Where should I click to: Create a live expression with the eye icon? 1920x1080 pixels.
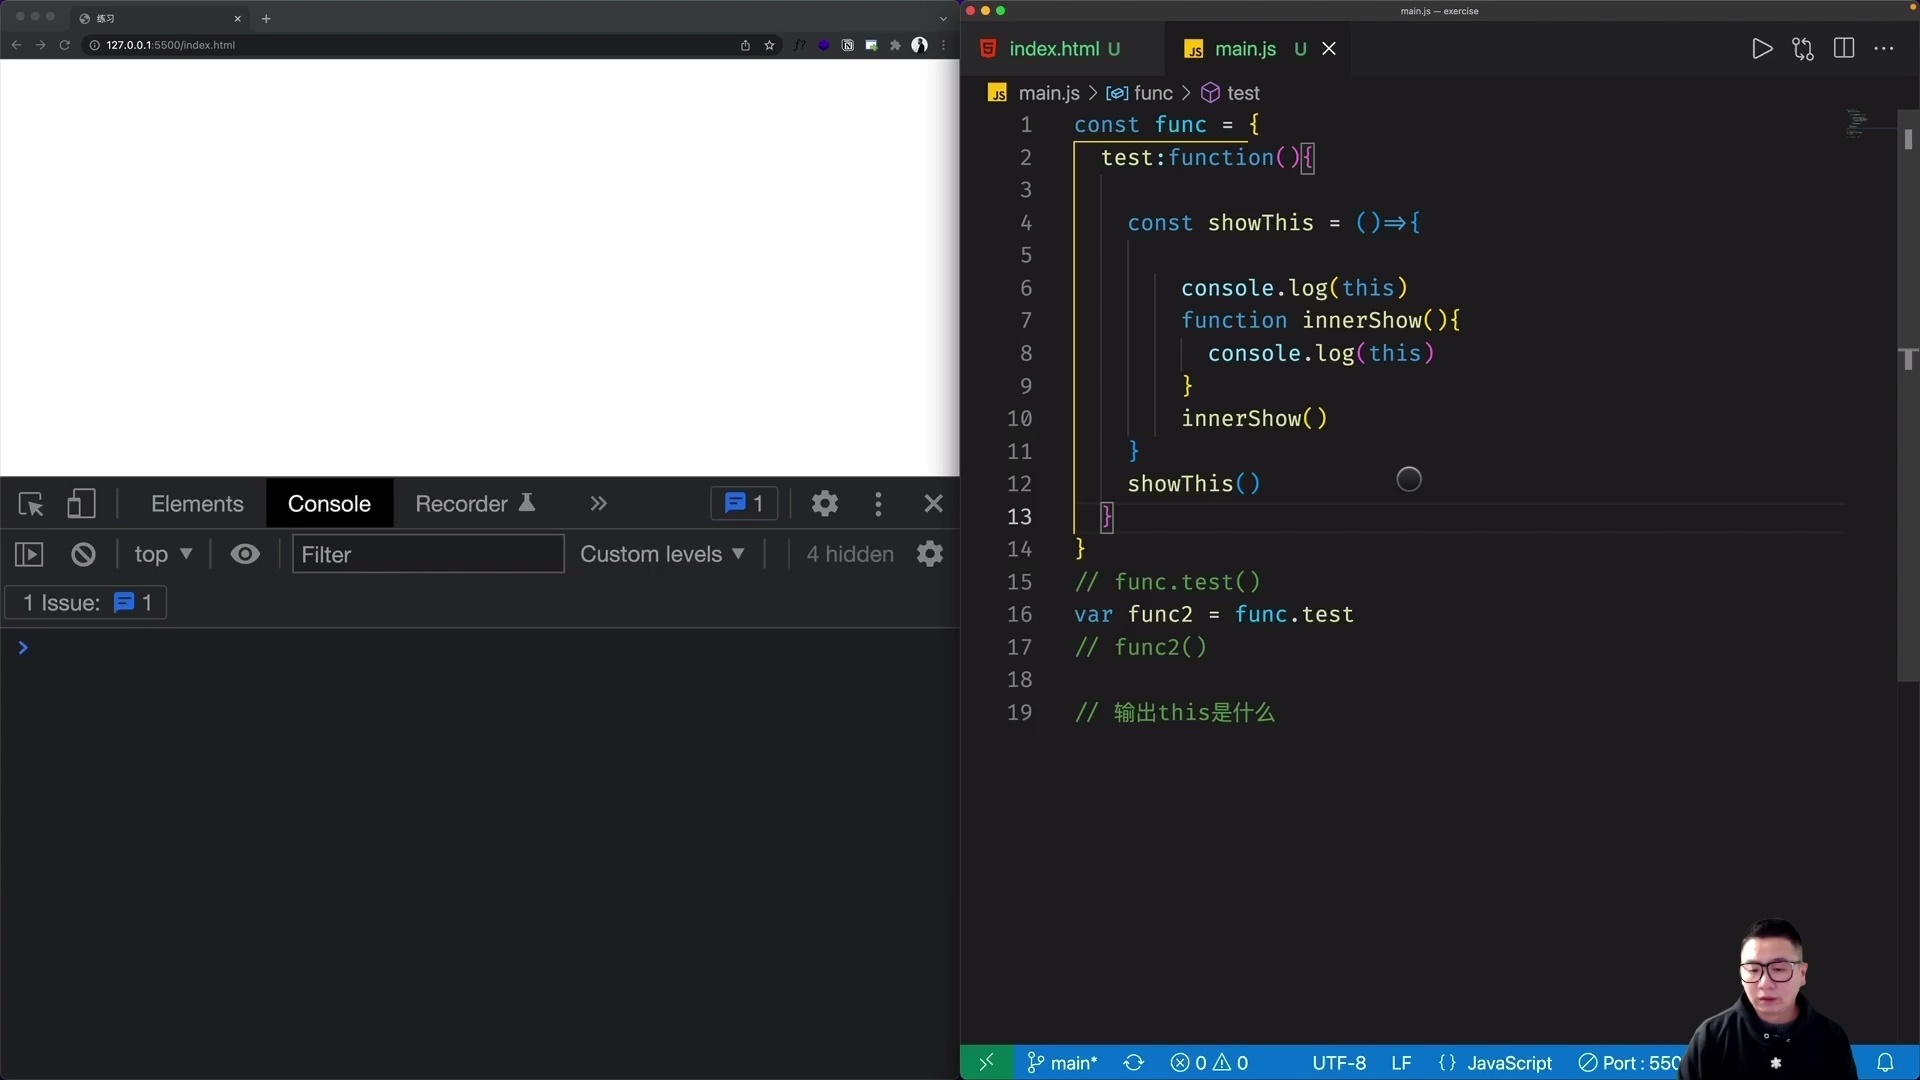point(245,553)
